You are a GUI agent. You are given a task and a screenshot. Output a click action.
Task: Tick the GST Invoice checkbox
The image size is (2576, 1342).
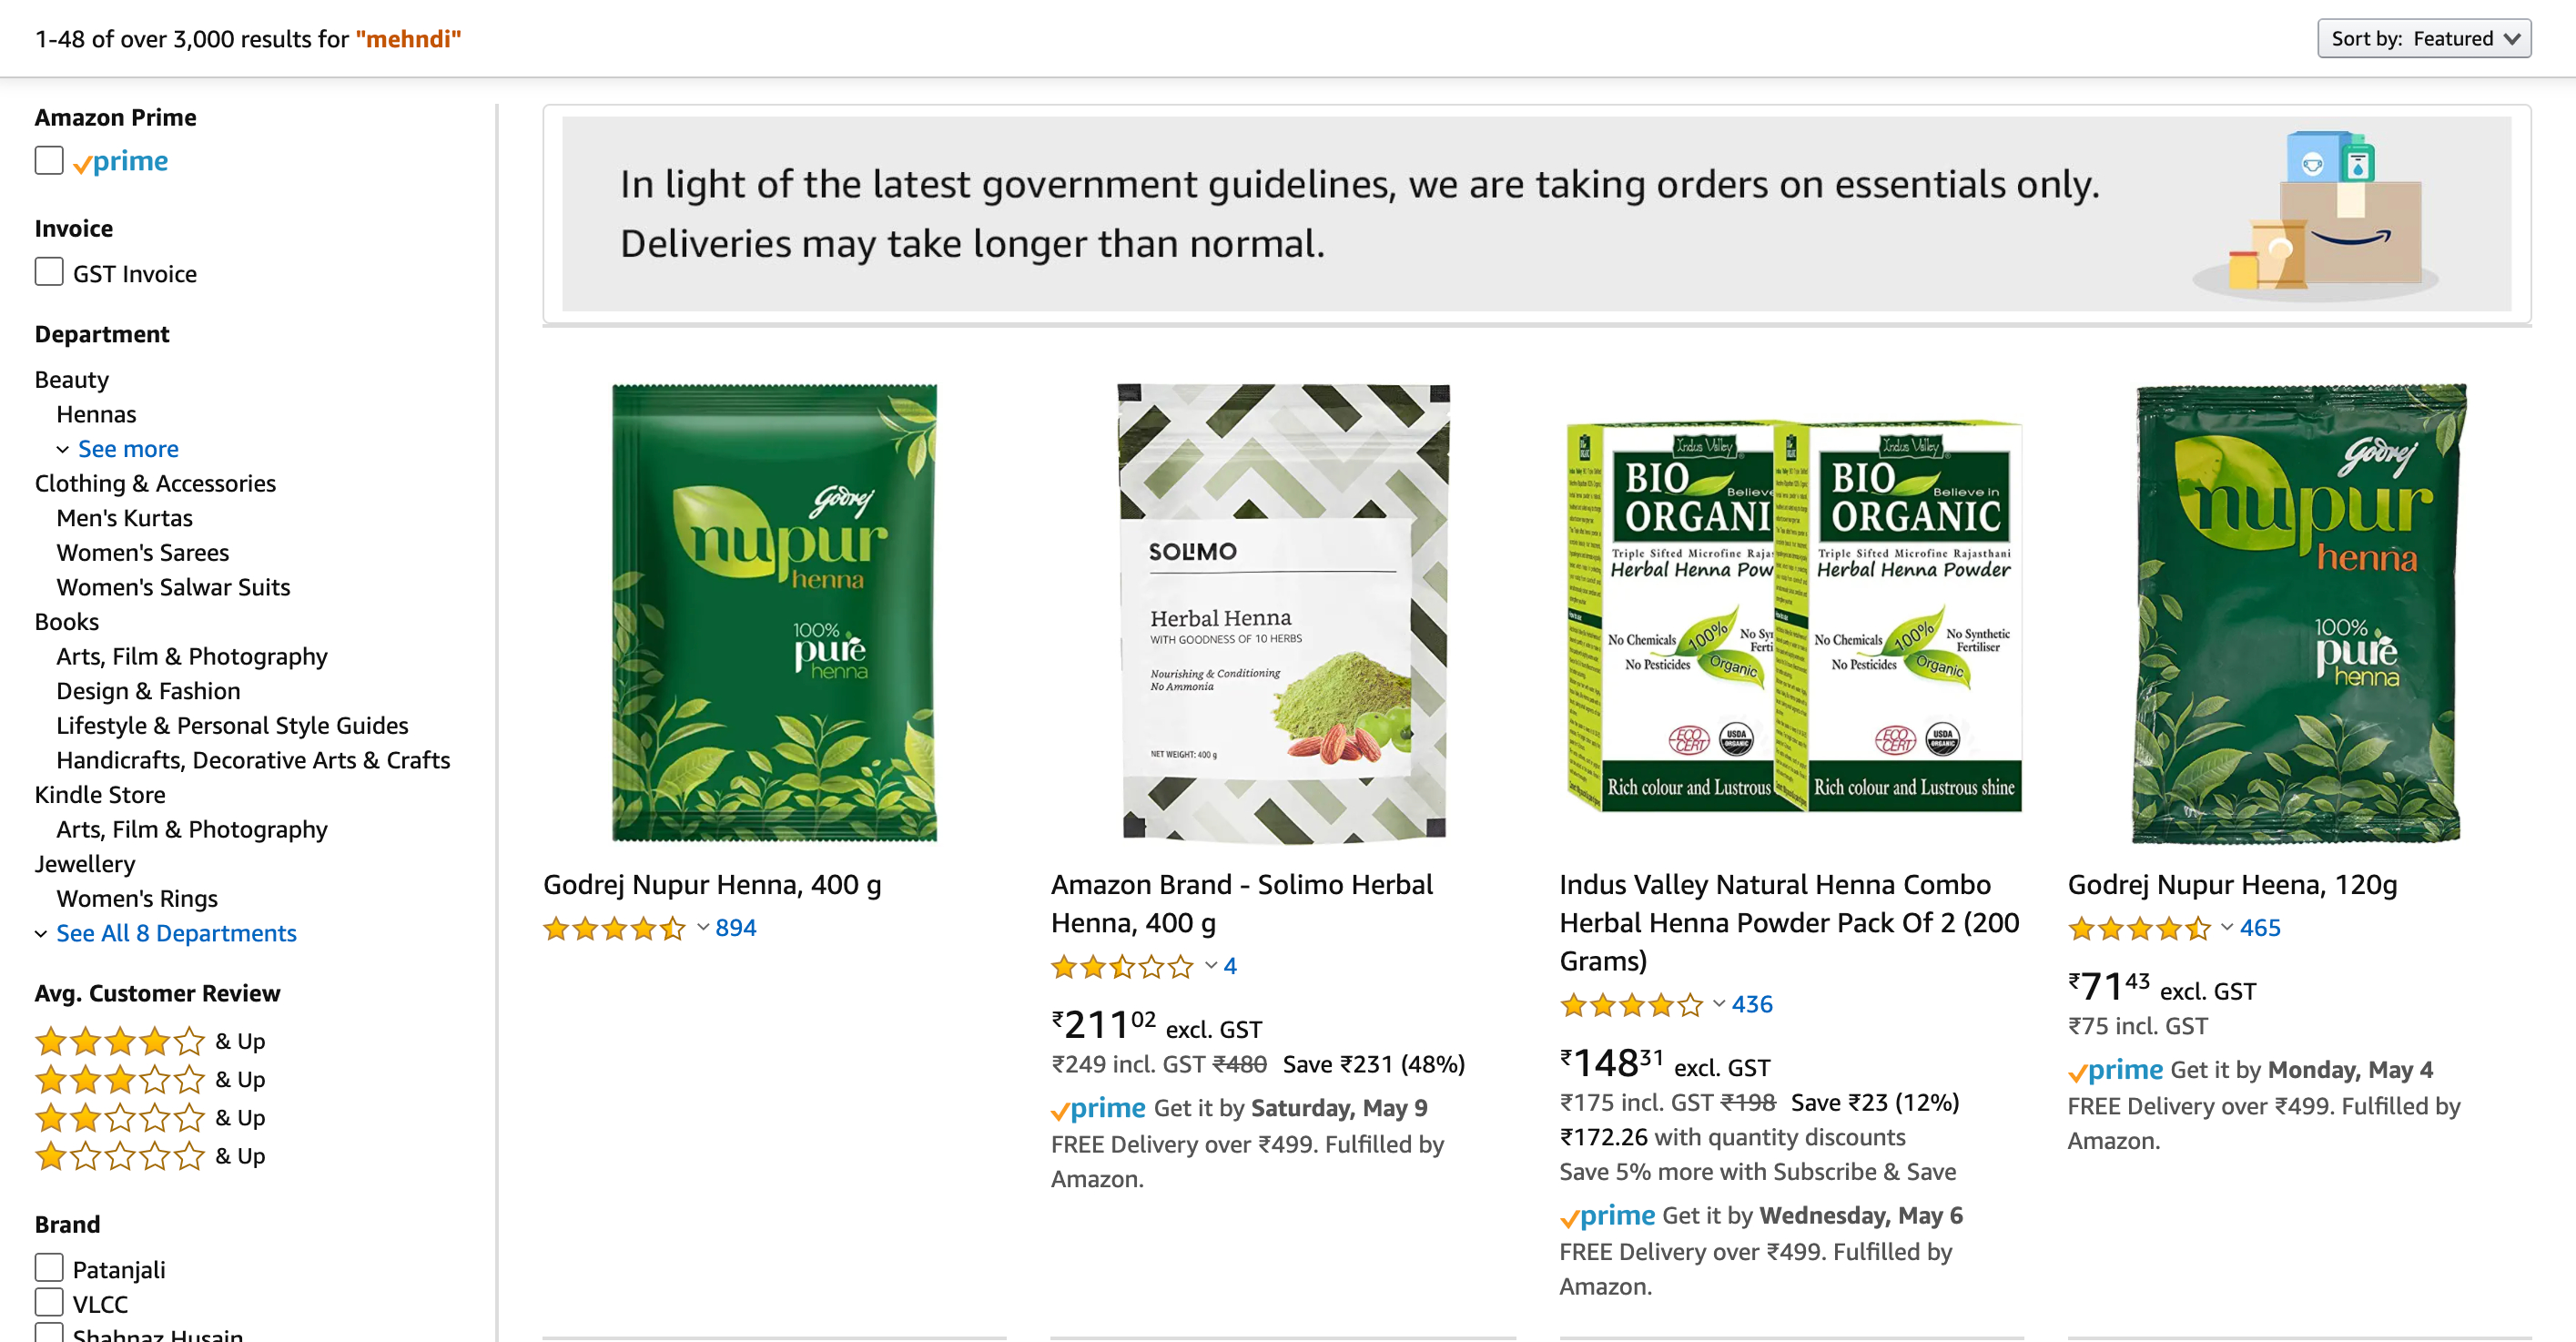pyautogui.click(x=49, y=272)
